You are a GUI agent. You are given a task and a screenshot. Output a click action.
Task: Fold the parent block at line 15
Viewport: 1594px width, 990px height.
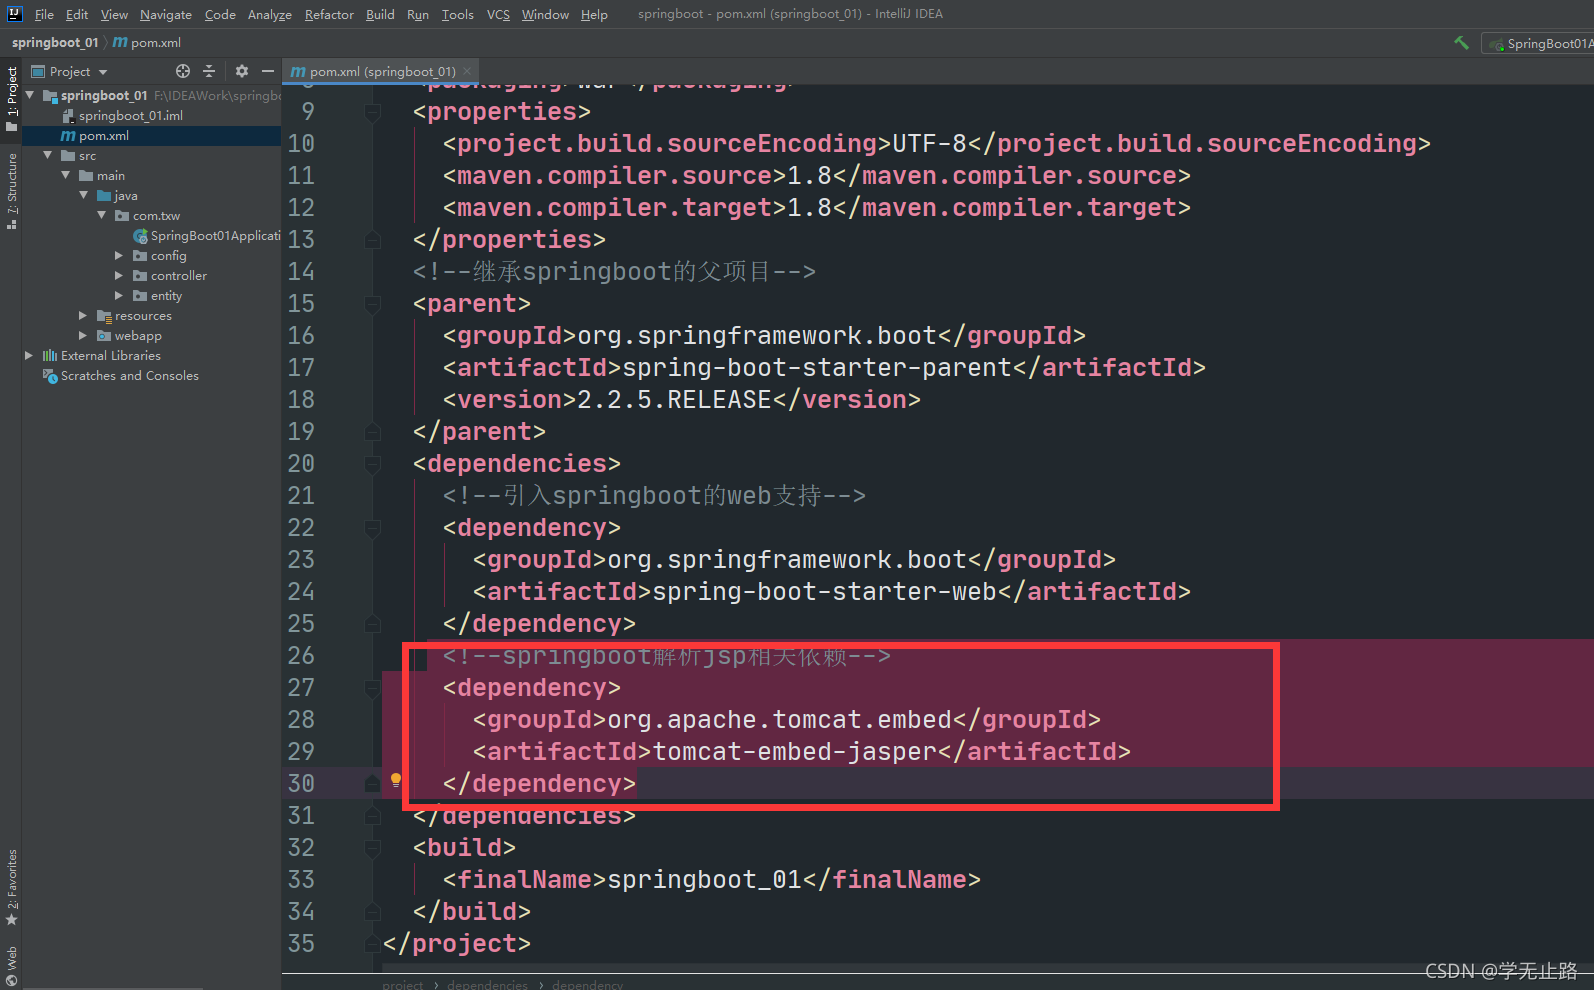pyautogui.click(x=372, y=304)
